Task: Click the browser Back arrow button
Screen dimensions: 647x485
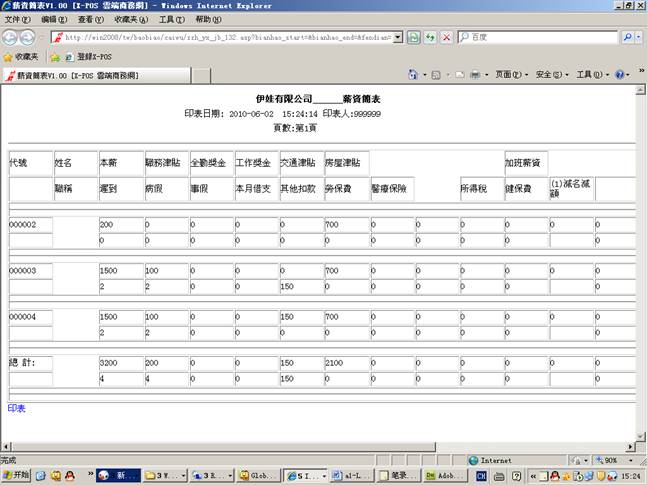Action: coord(11,37)
